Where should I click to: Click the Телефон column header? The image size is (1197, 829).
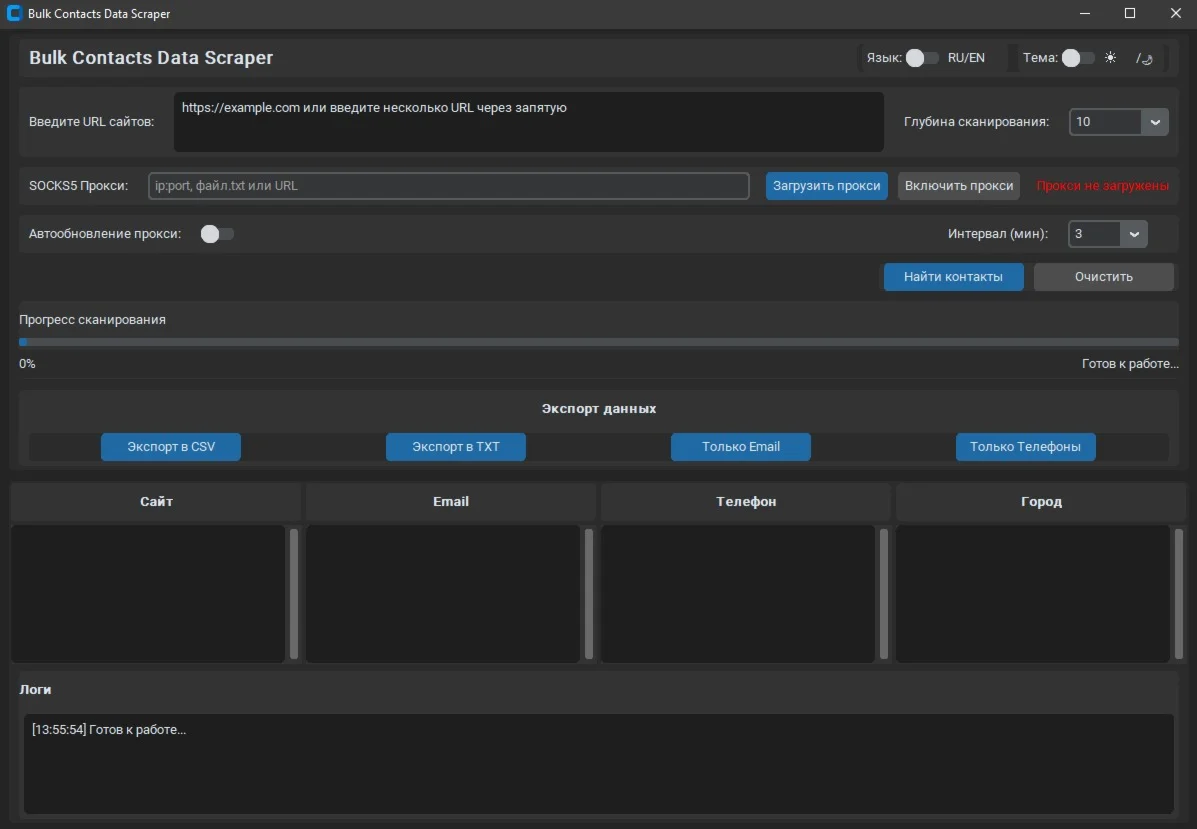coord(746,501)
